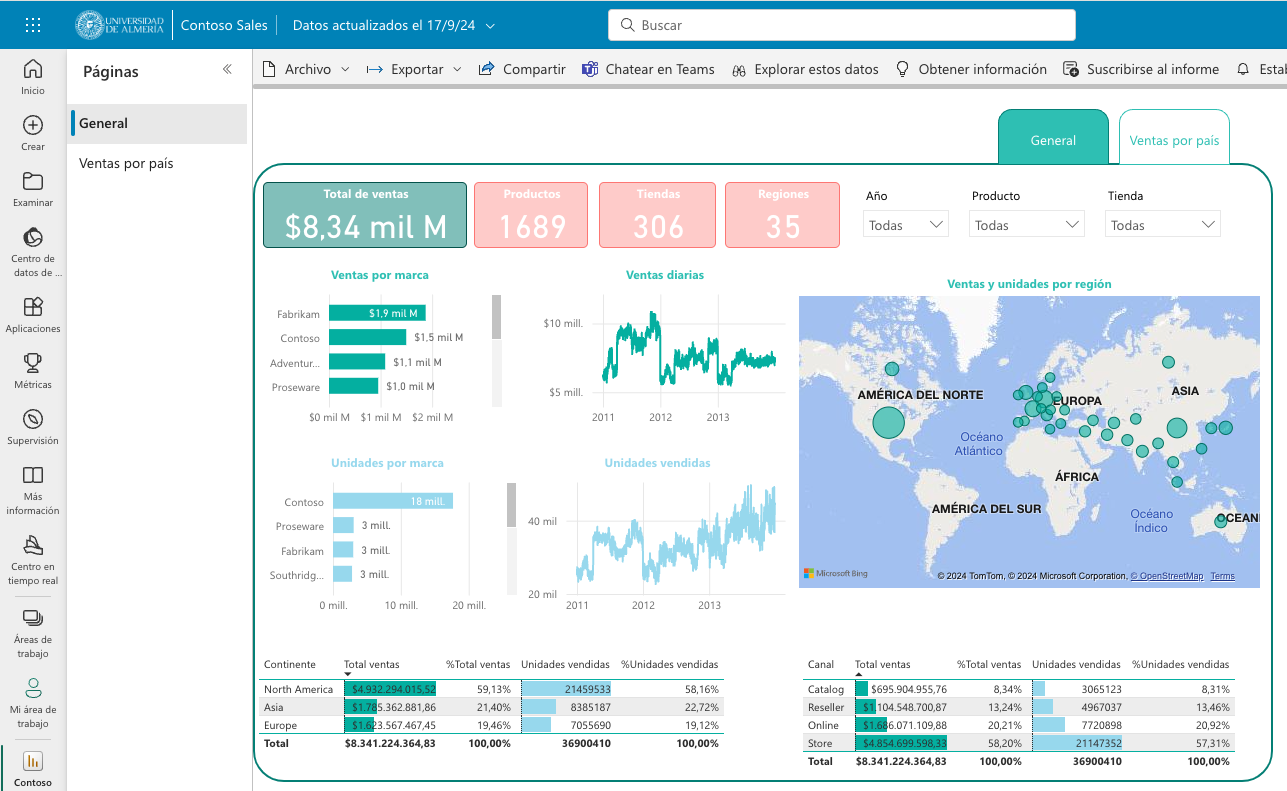Click the Regiones 35 card

[783, 215]
